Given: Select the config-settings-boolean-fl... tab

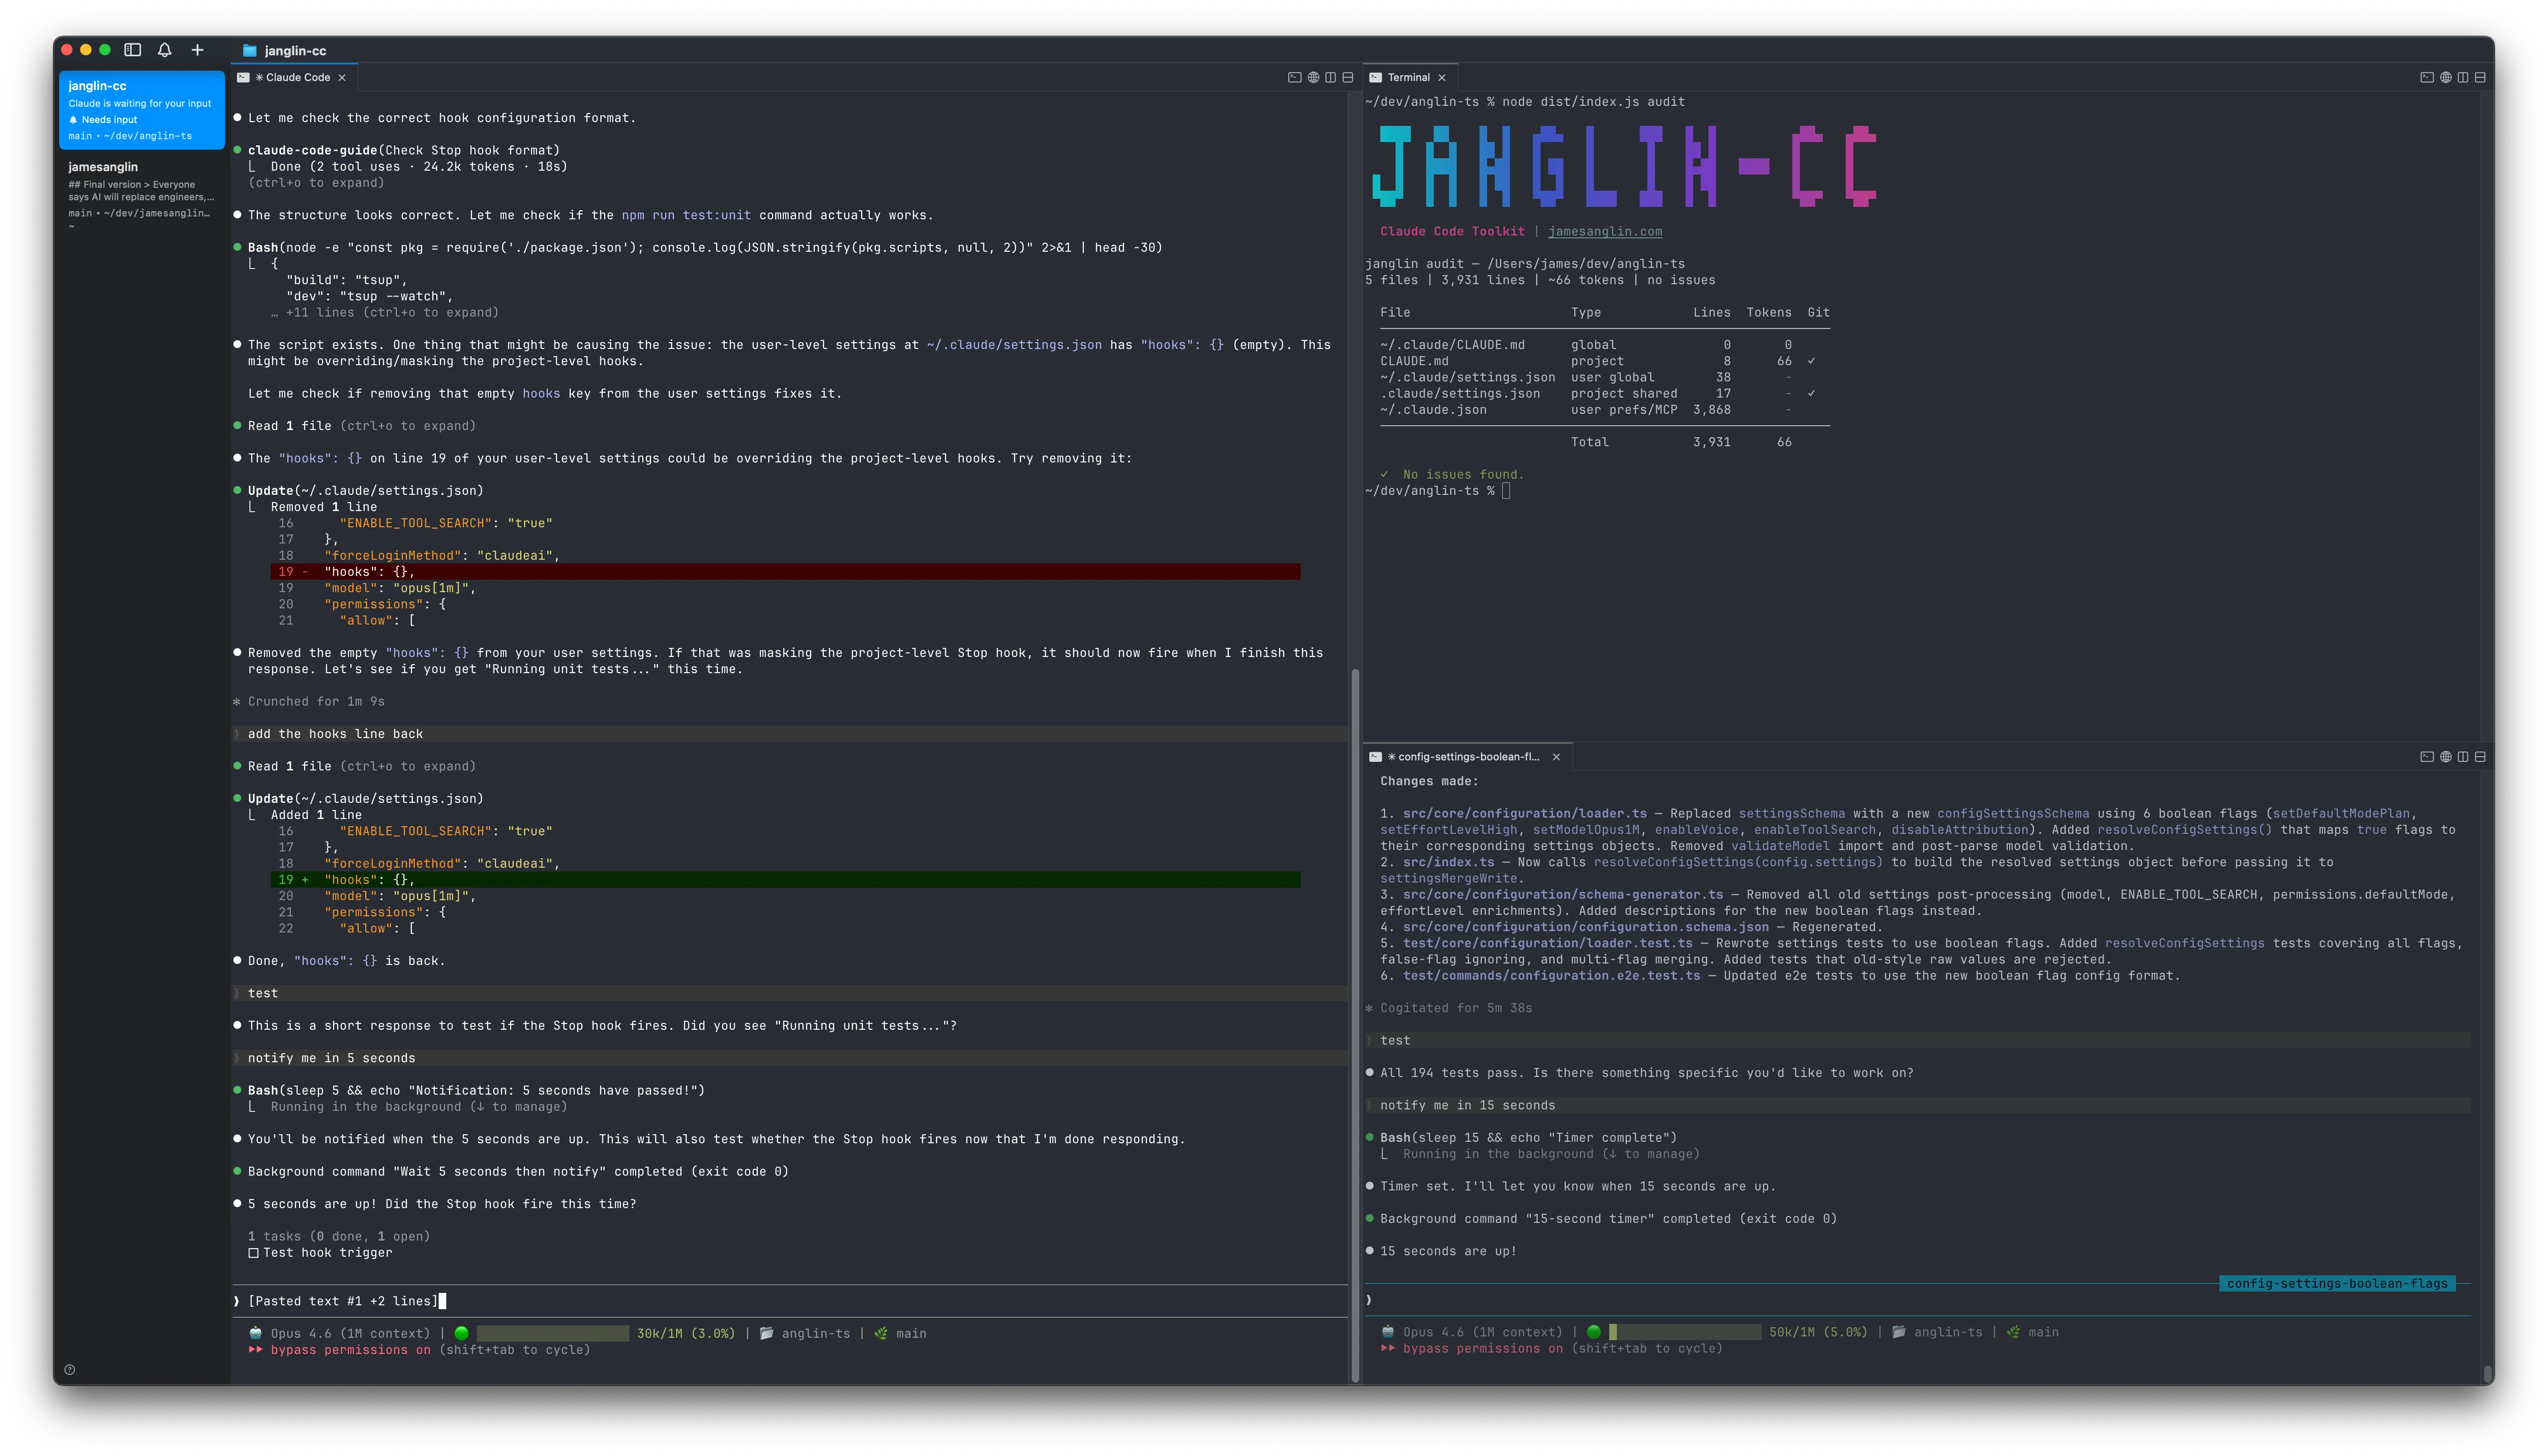Looking at the screenshot, I should tap(1467, 757).
